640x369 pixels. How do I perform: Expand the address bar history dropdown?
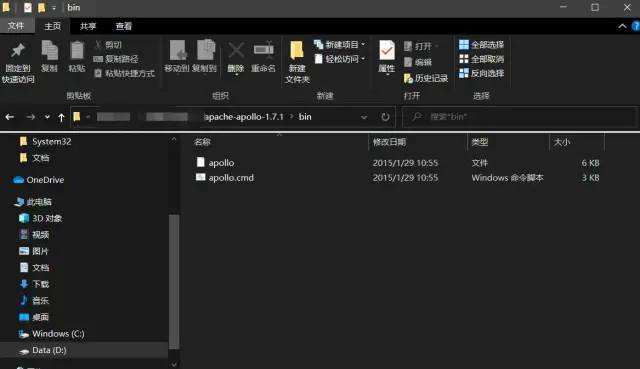364,117
